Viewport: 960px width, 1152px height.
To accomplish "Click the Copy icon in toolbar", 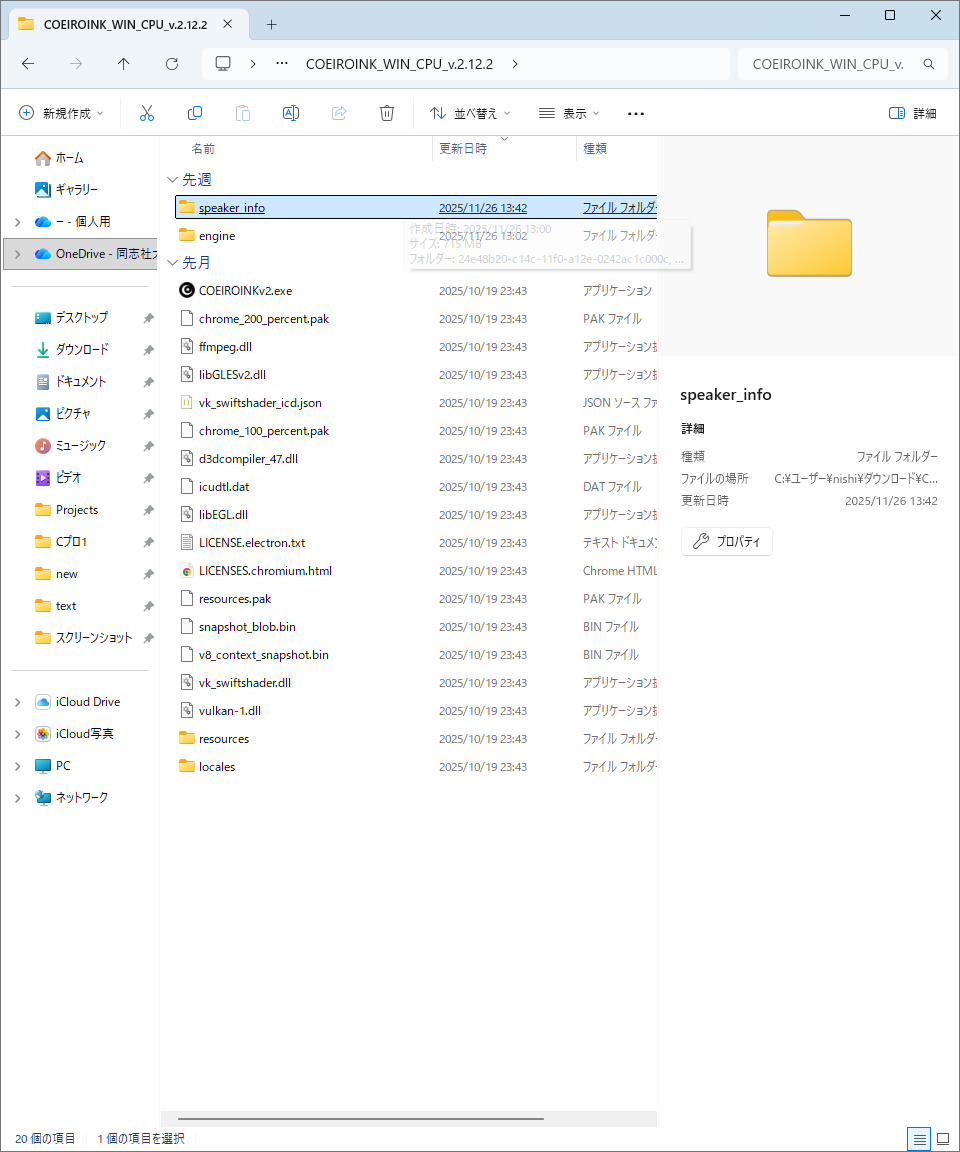I will [x=195, y=113].
